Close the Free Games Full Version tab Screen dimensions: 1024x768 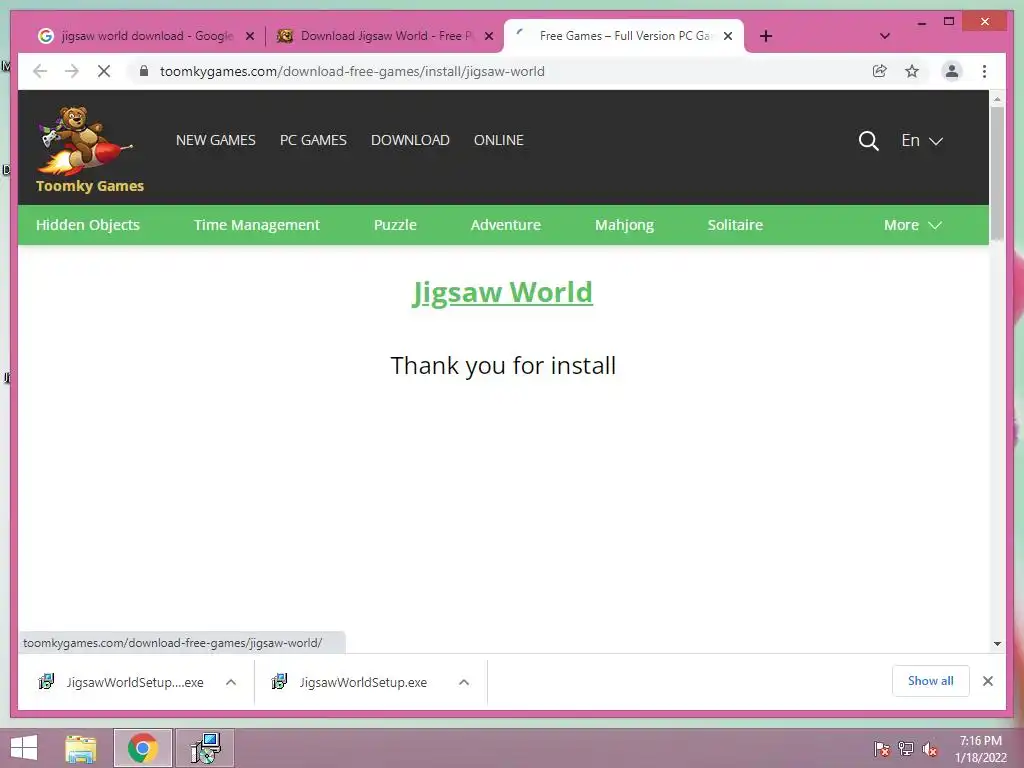pos(728,37)
